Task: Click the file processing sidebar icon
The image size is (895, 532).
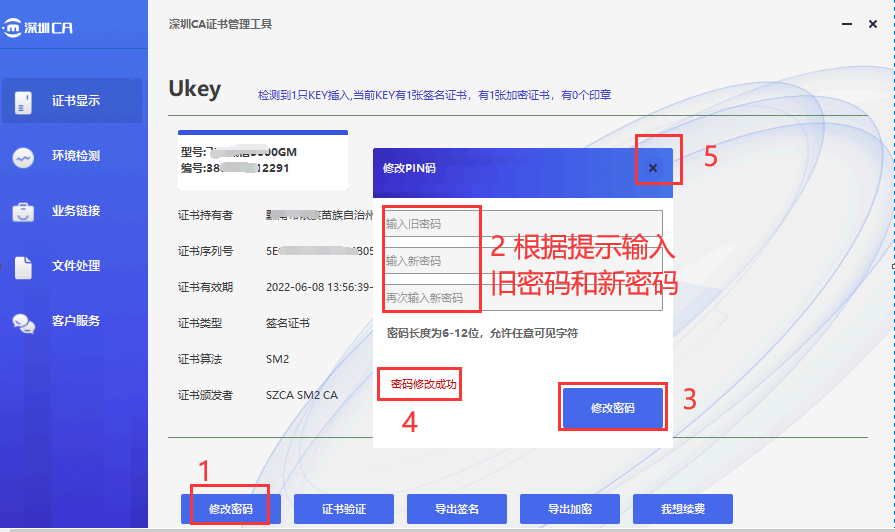Action: pos(23,266)
